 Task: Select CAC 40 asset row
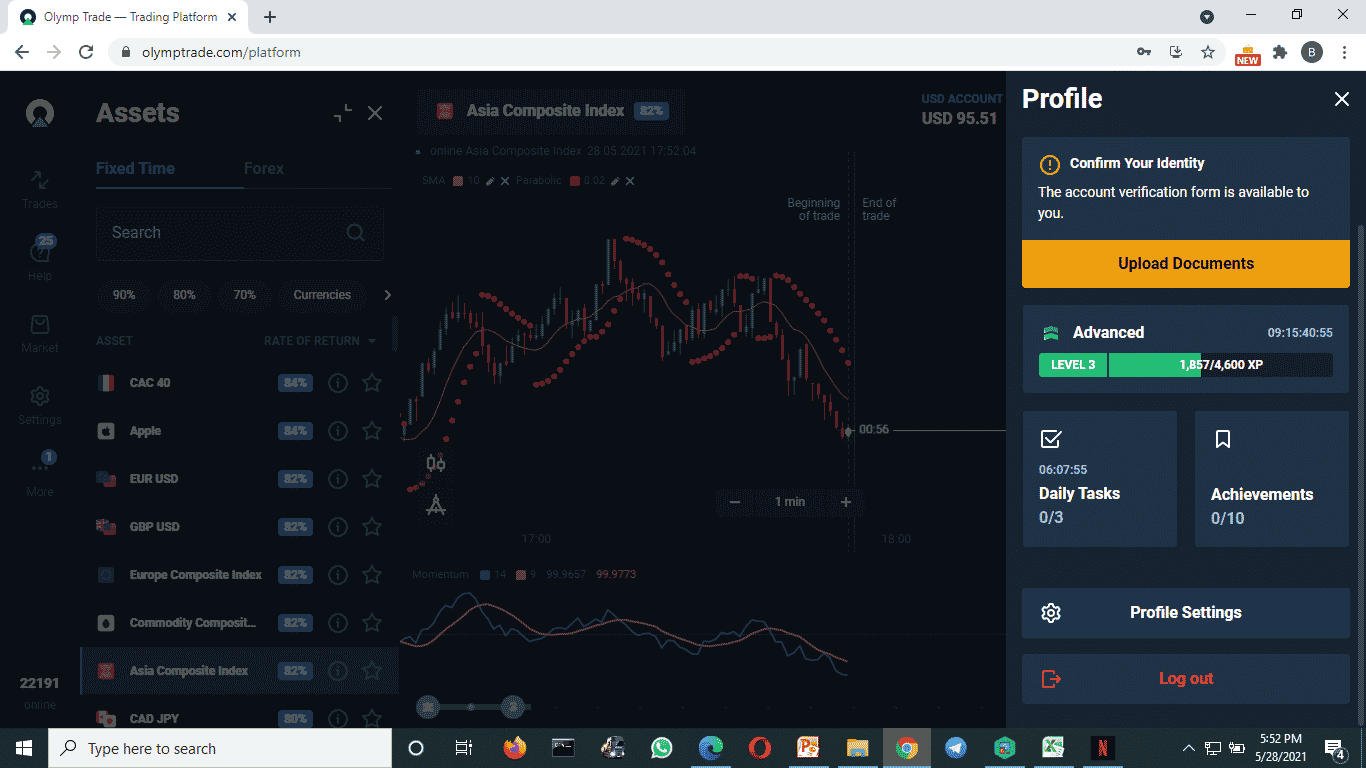click(240, 383)
